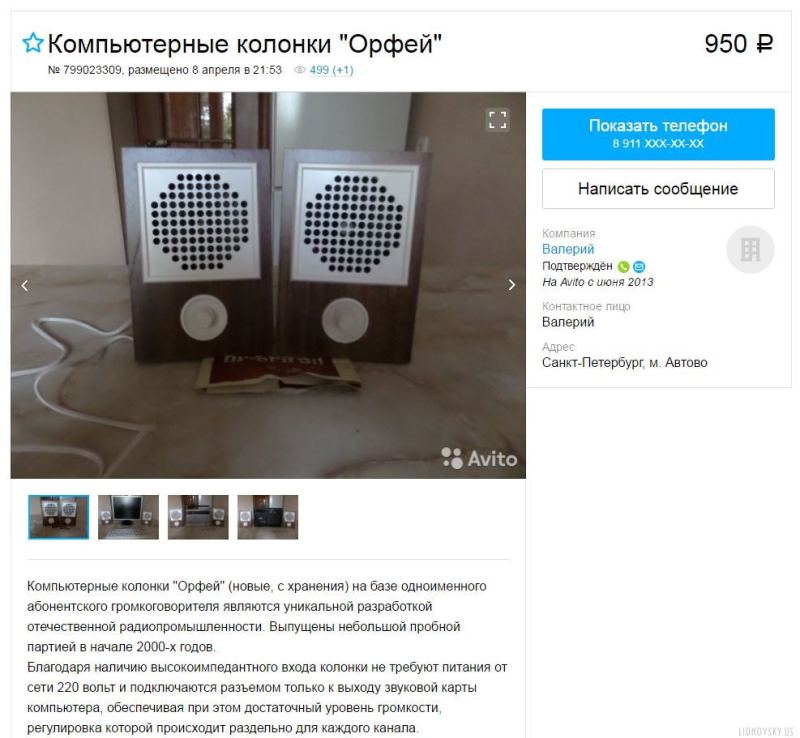Click the green verified phone icon
Screen dimensions: 800x738
[623, 266]
